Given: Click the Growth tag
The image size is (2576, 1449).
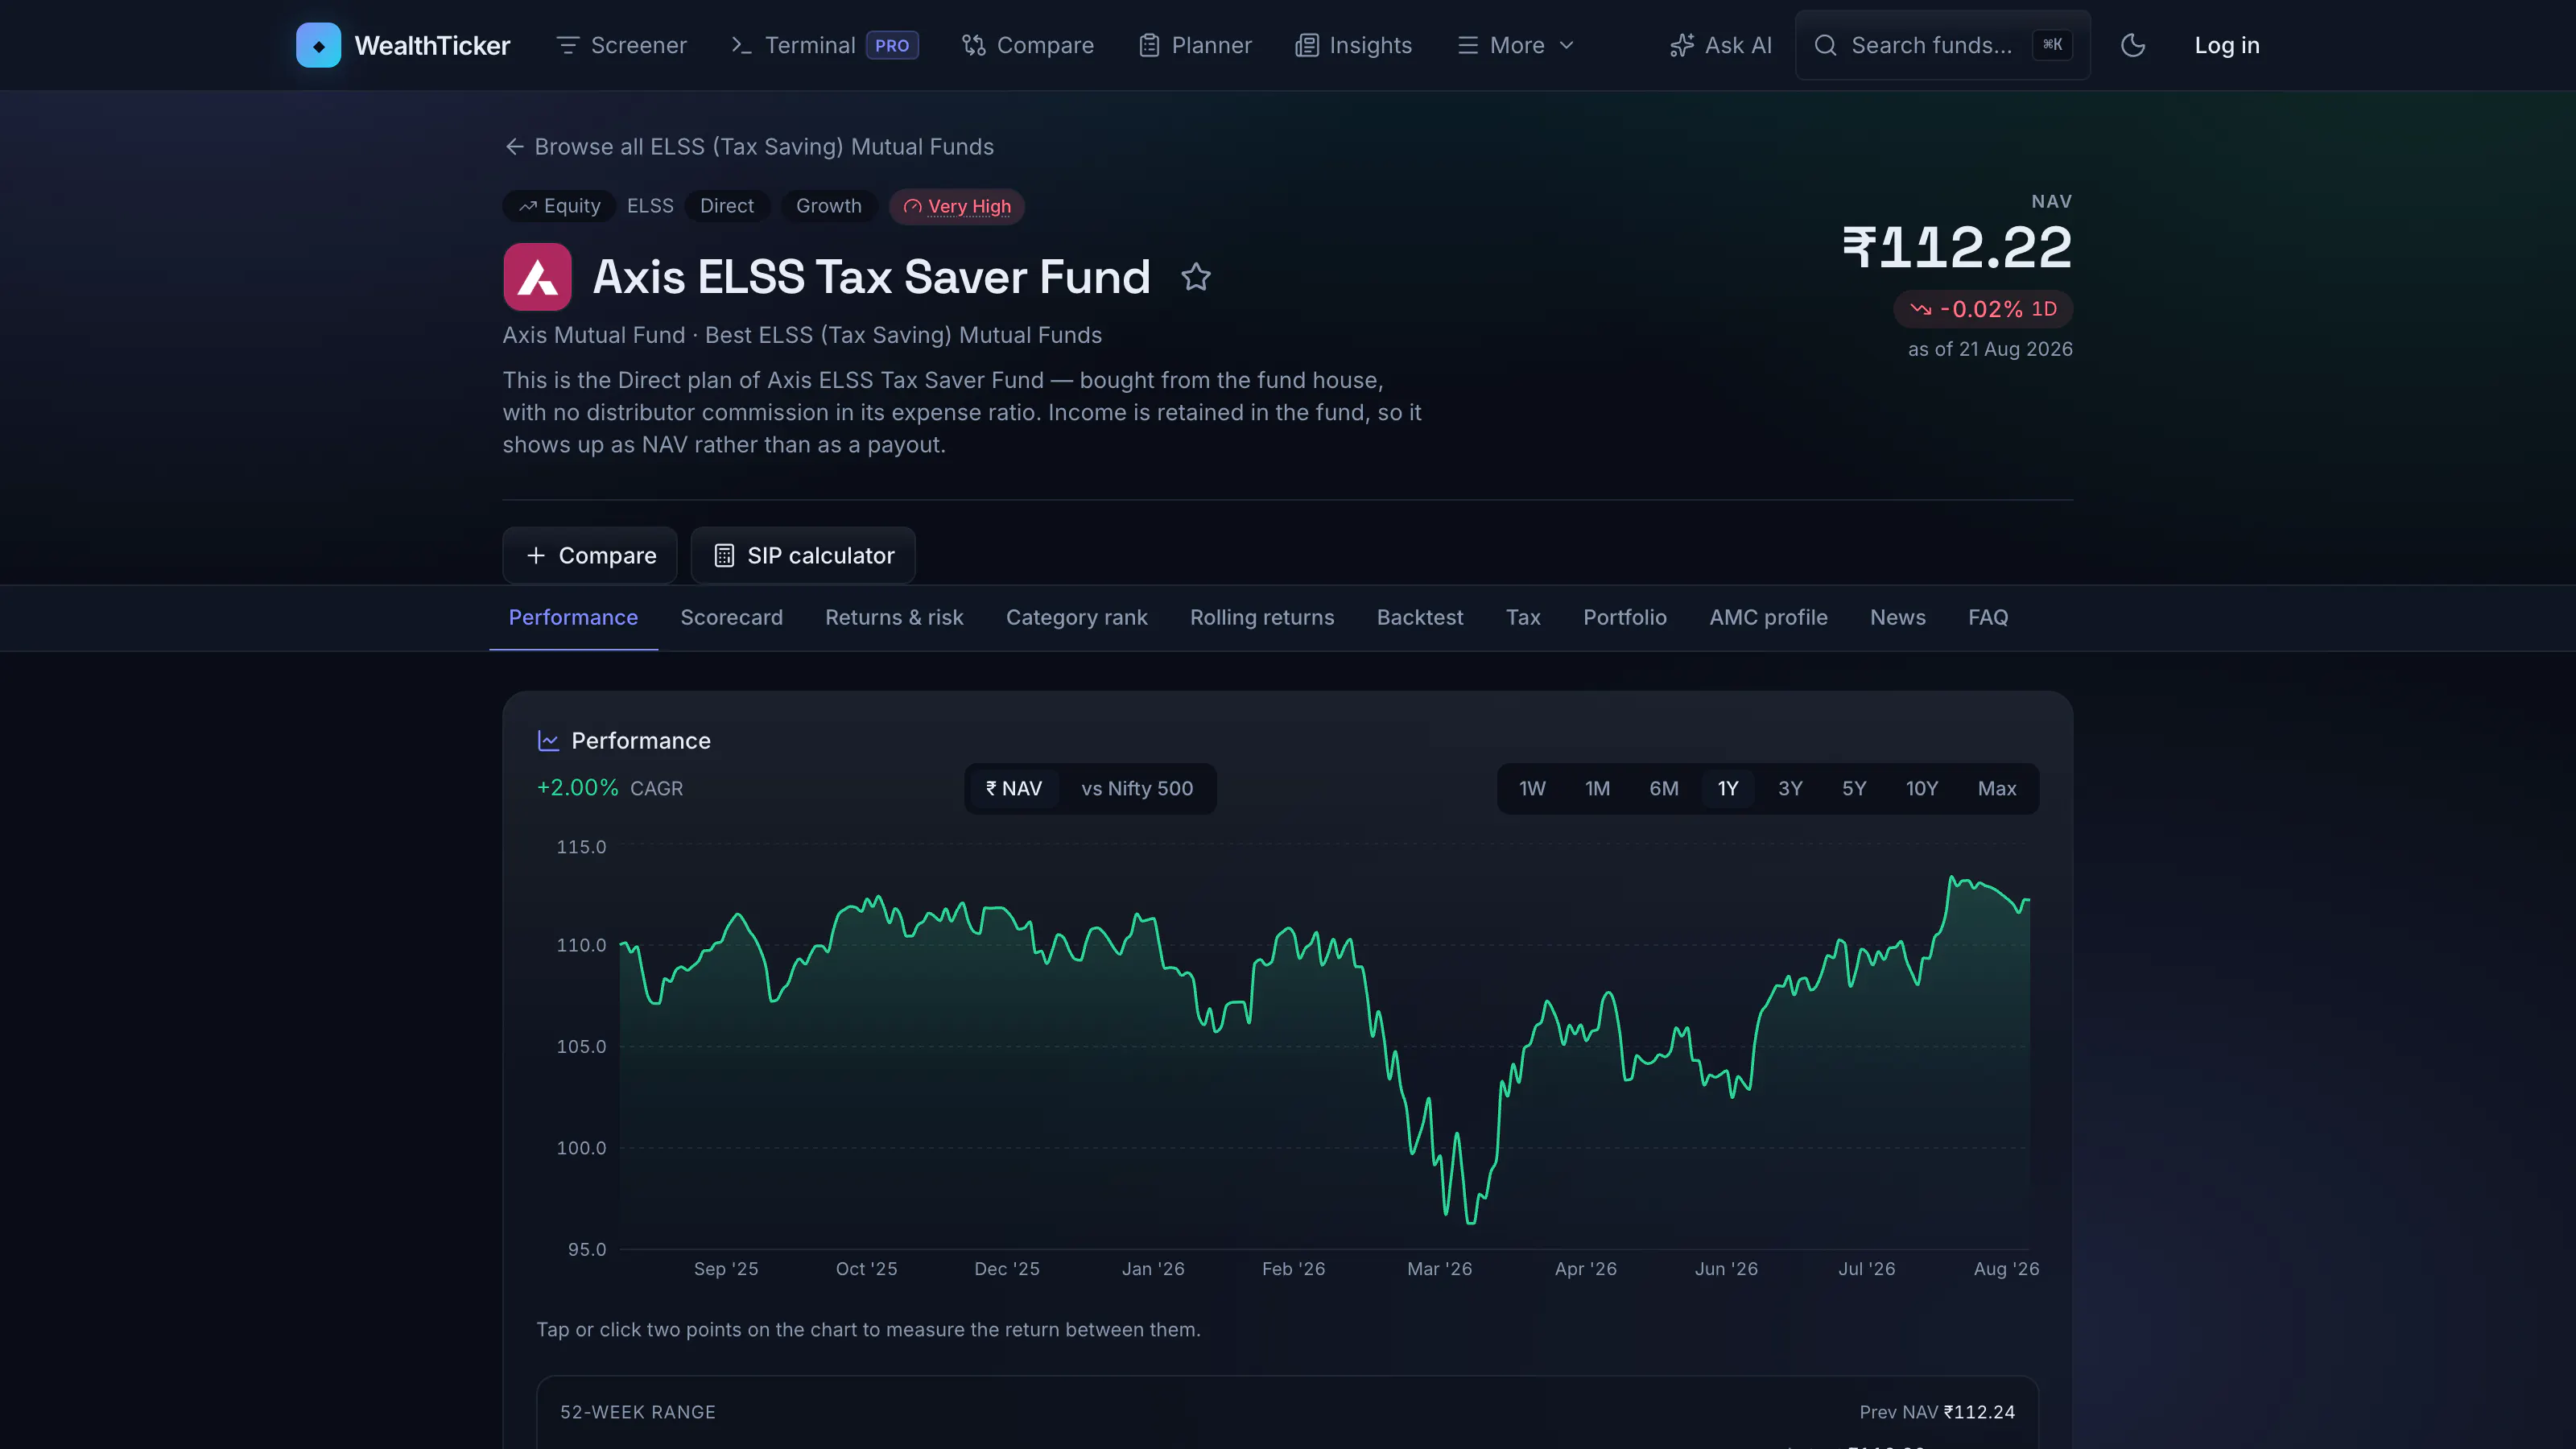Looking at the screenshot, I should click(x=828, y=207).
